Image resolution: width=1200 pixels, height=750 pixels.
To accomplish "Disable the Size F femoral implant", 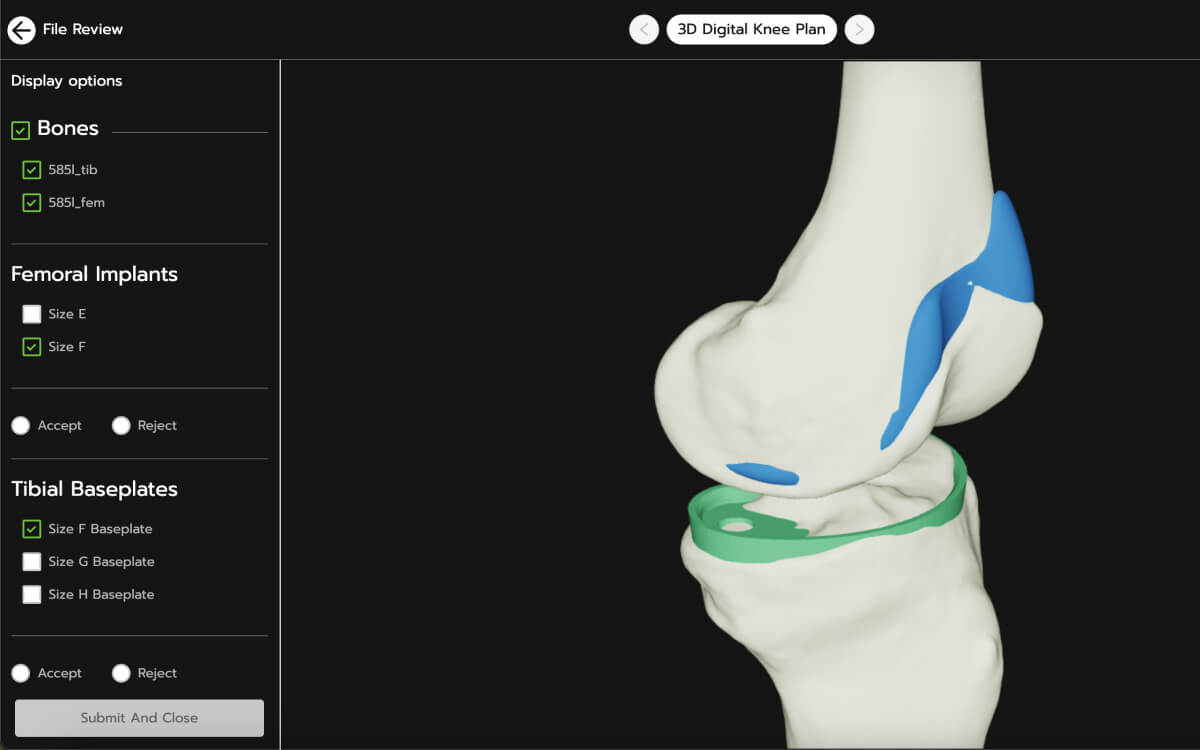I will 32,347.
